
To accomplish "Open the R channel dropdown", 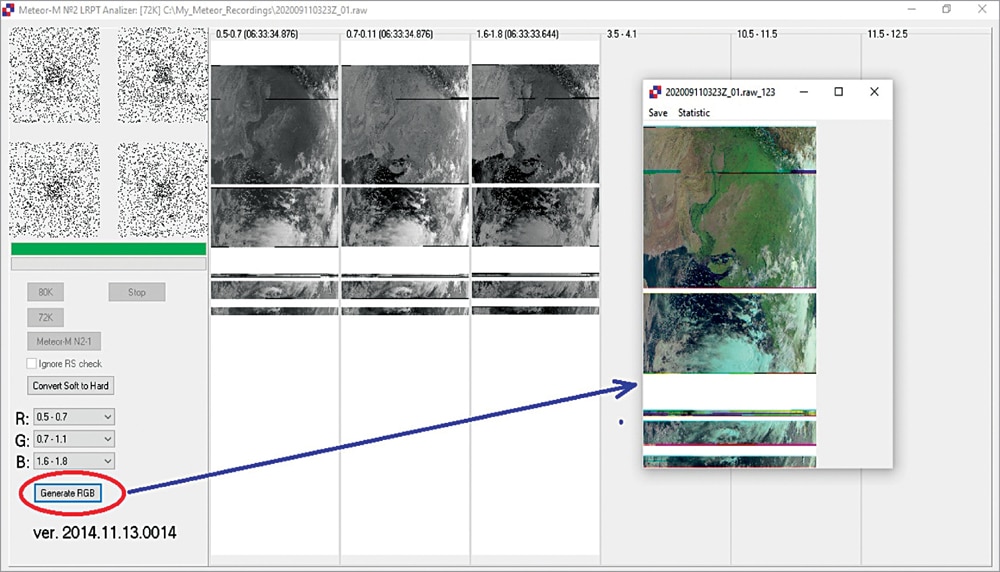I will pyautogui.click(x=74, y=416).
